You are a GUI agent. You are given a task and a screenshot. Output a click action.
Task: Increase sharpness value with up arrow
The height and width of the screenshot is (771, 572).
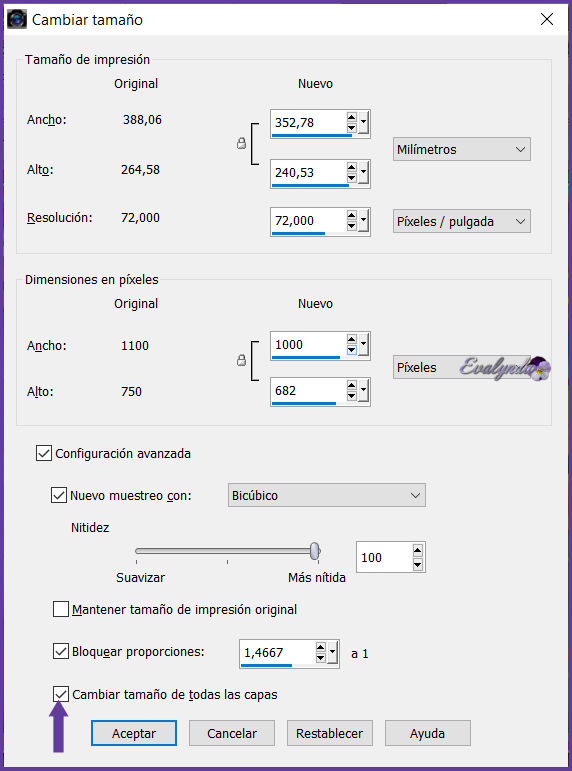(x=418, y=551)
